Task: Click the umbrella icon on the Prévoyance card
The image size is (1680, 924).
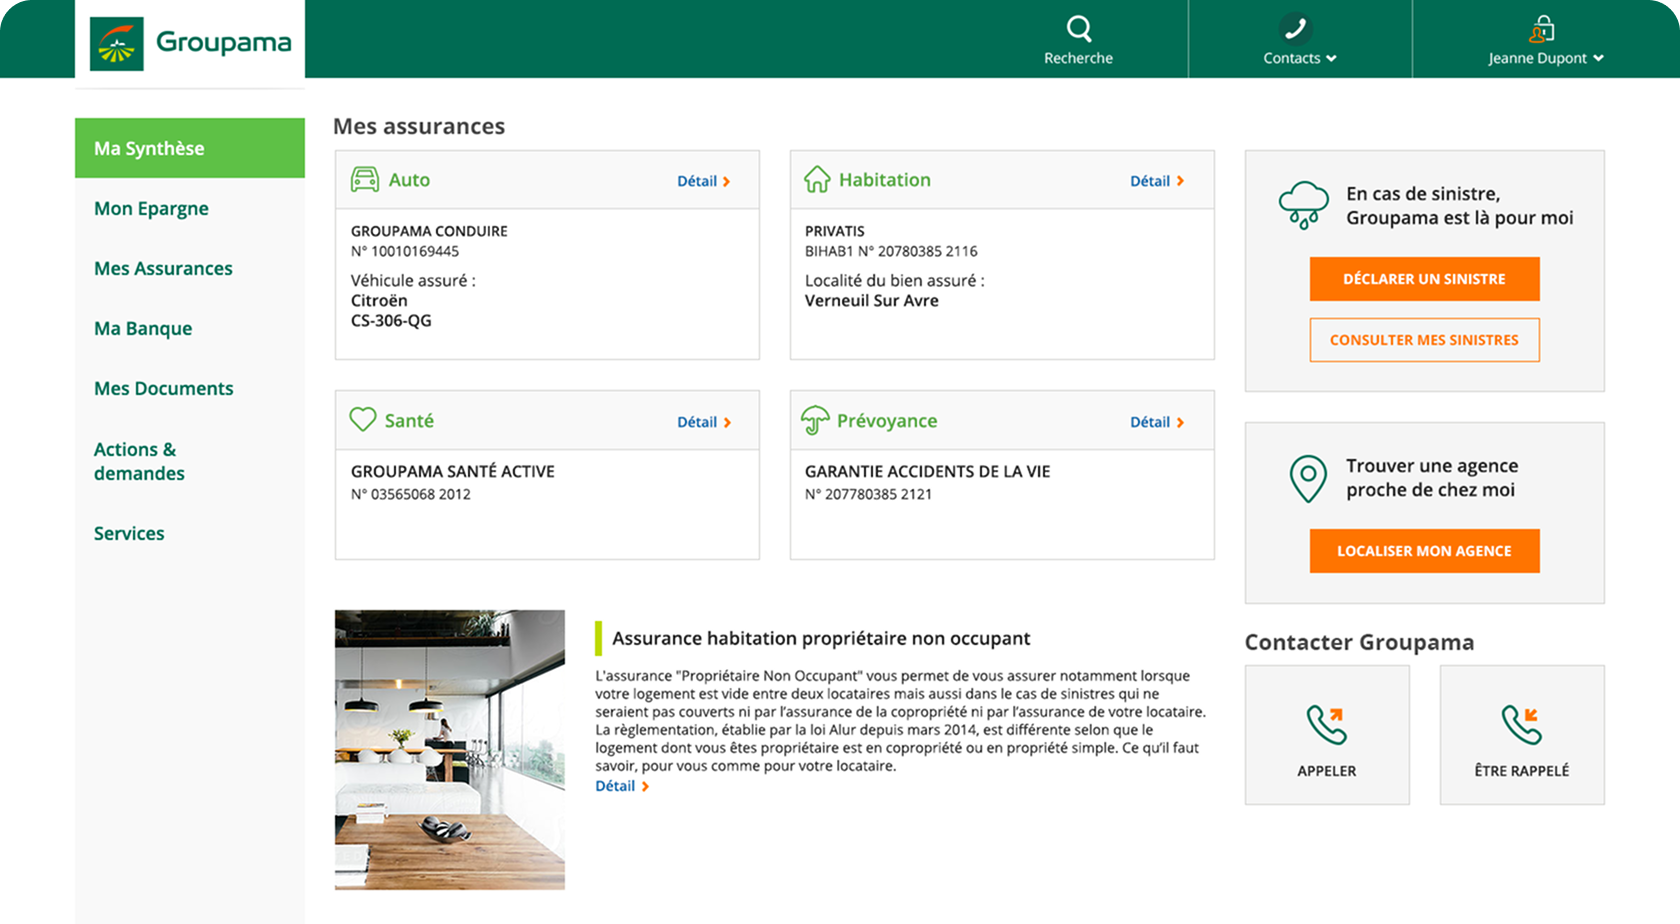Action: [815, 420]
